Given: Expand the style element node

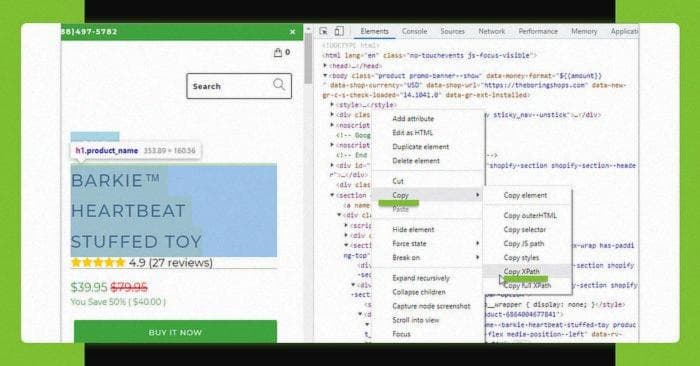Looking at the screenshot, I should point(332,105).
